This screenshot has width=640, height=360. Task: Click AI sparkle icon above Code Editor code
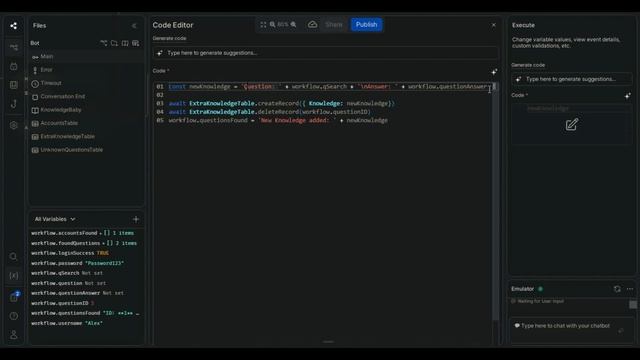[x=494, y=71]
